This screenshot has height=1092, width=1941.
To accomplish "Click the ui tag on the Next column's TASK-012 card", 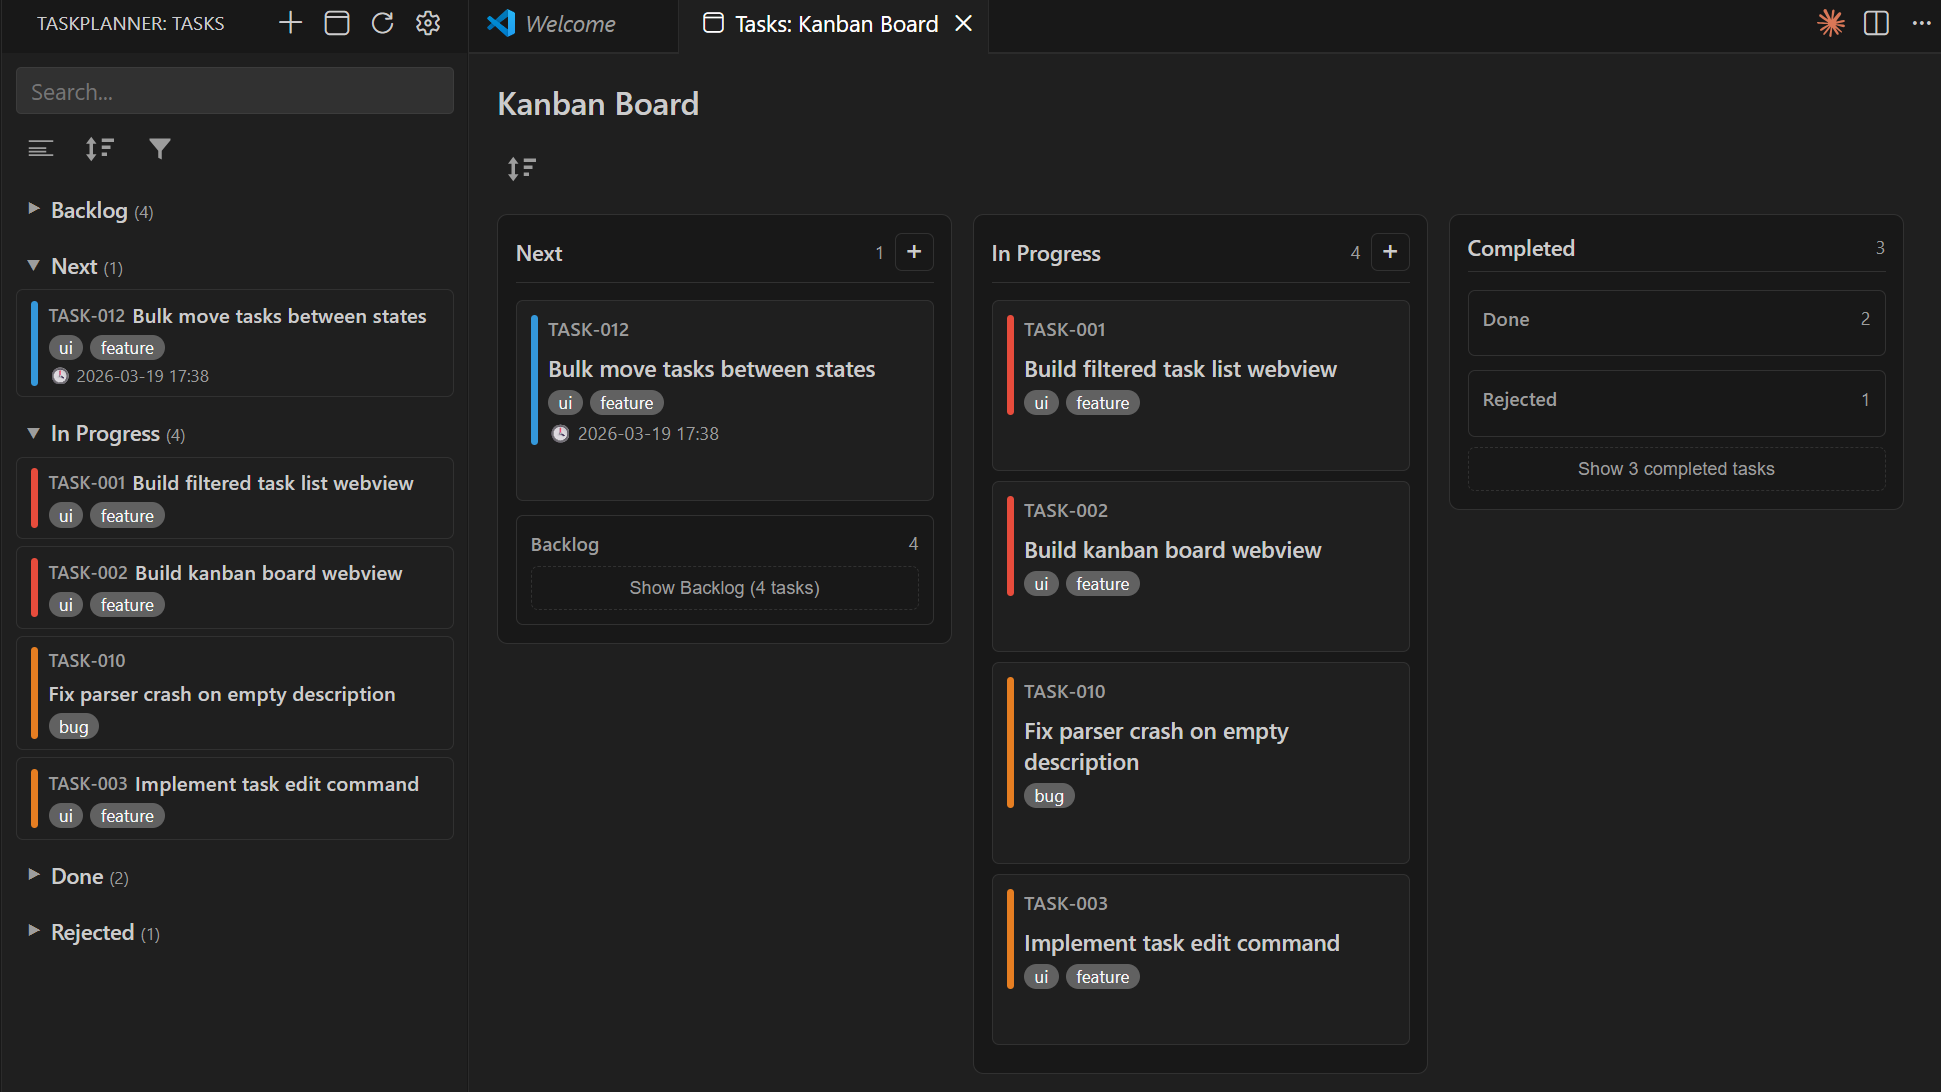I will tap(565, 403).
